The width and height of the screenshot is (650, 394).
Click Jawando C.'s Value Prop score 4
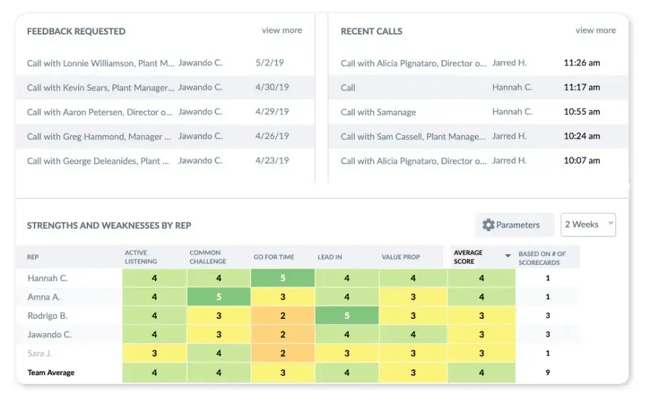(x=413, y=334)
